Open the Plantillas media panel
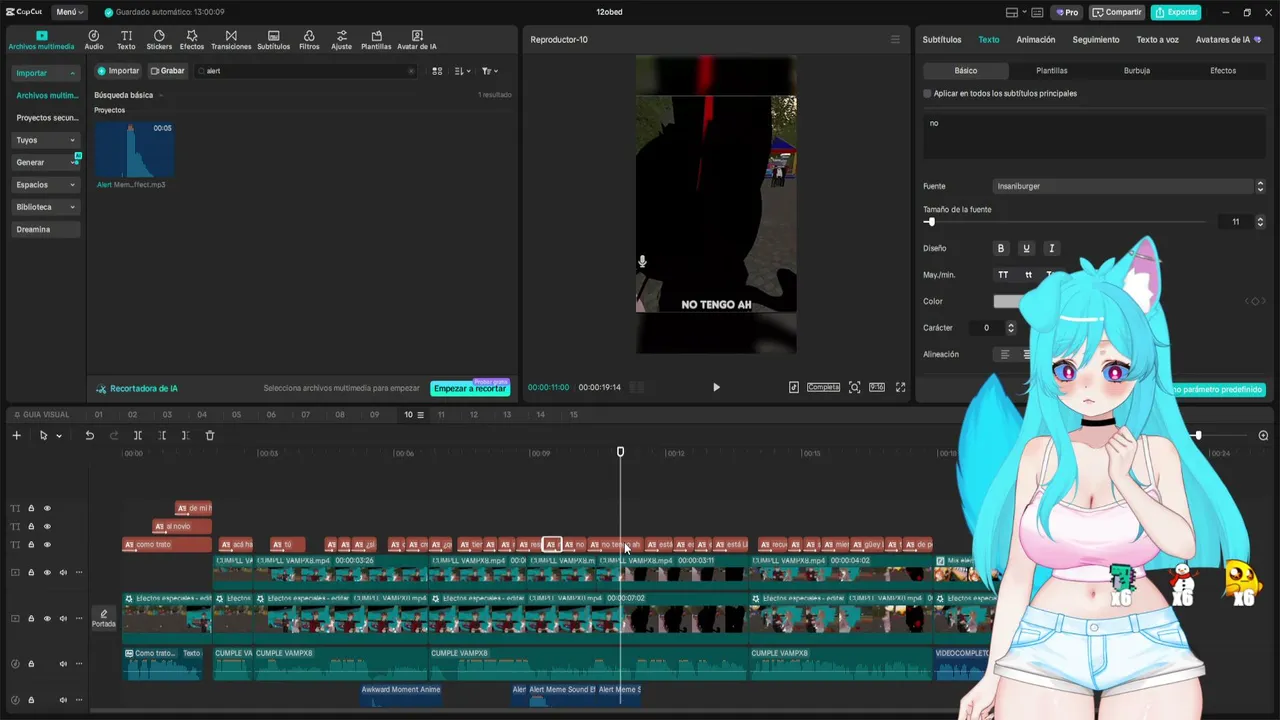The image size is (1280, 720). point(376,40)
